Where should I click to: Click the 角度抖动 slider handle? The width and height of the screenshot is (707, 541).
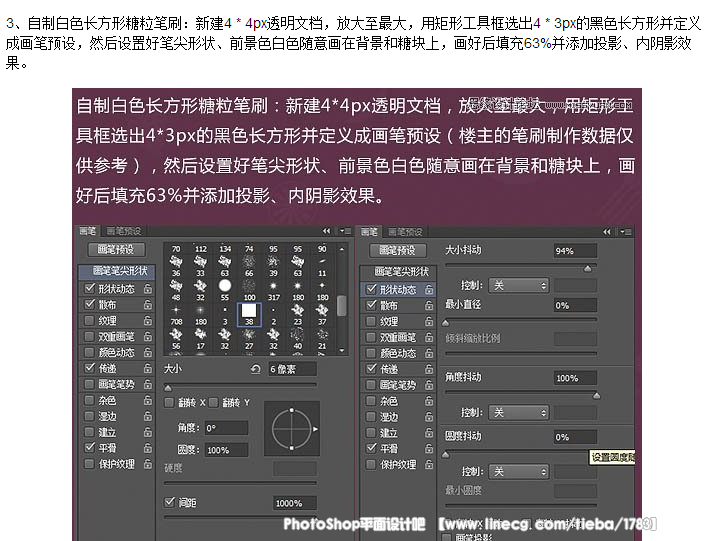click(596, 396)
